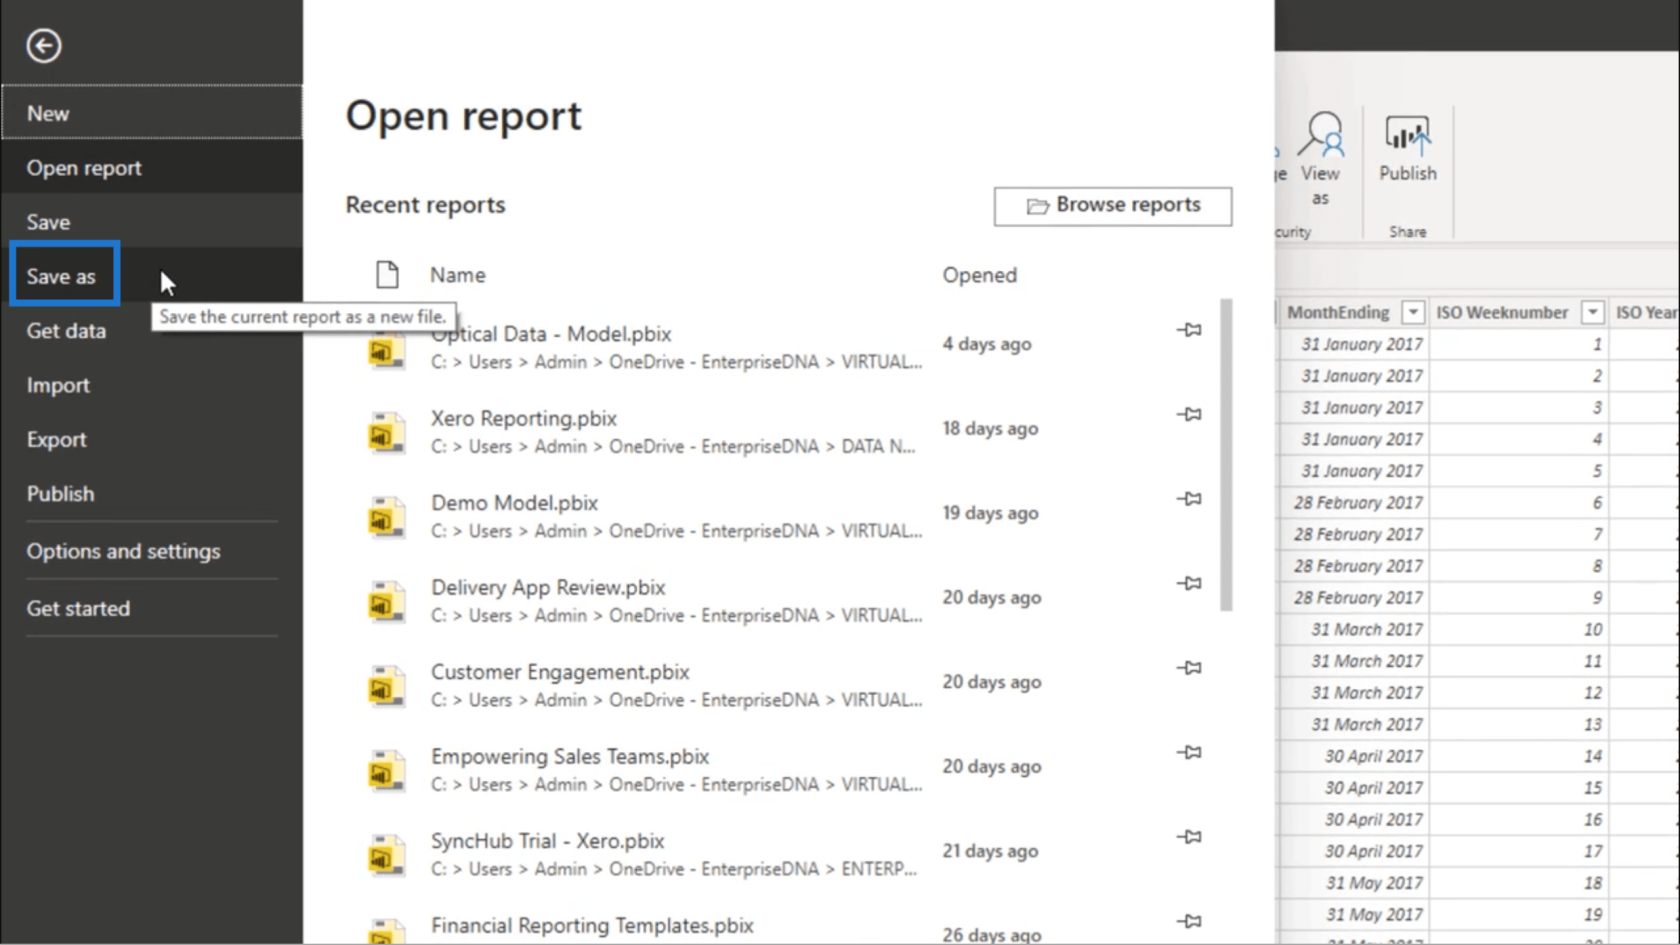
Task: Click Customer Engagement.pbix file icon
Action: (x=386, y=686)
